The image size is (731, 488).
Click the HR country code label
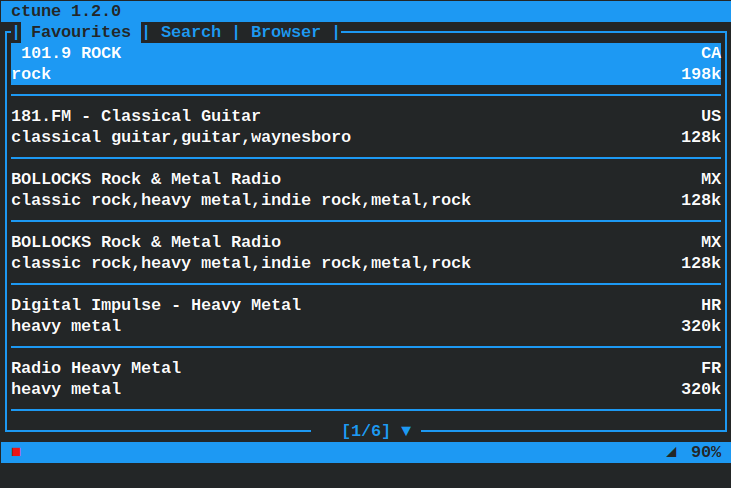[711, 305]
